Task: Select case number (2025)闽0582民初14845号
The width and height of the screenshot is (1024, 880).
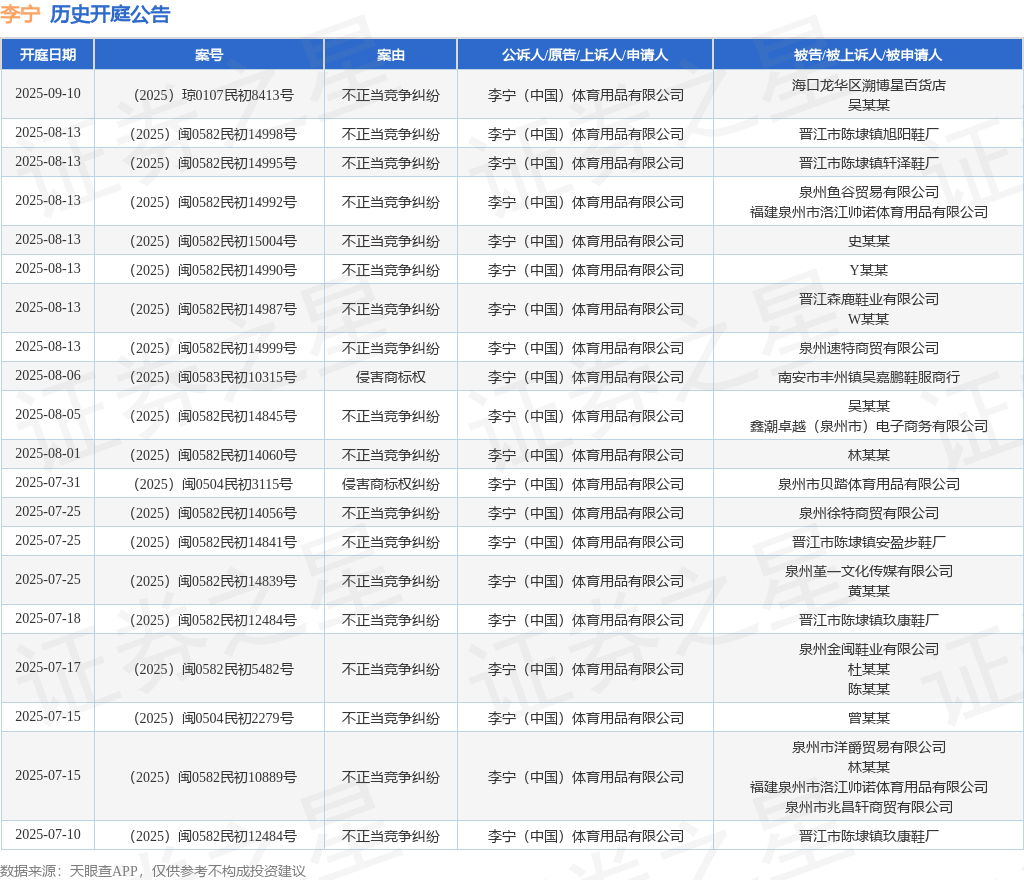Action: 213,416
